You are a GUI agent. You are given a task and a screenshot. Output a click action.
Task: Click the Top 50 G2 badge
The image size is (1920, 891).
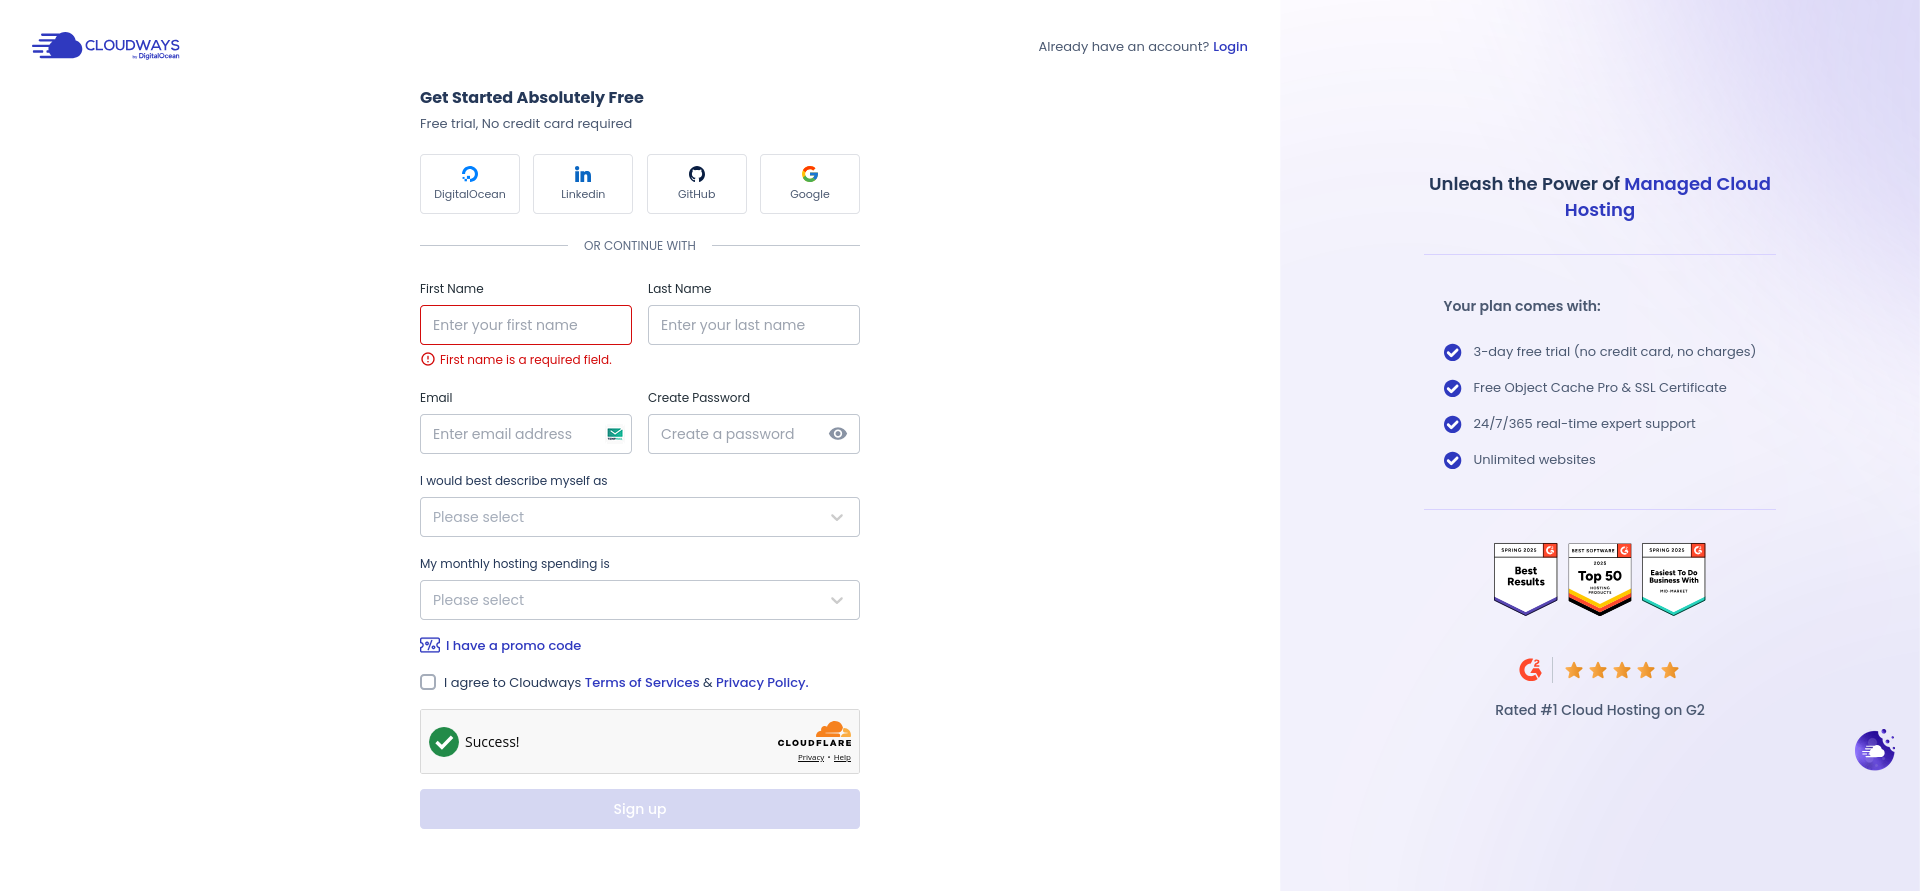[1600, 580]
